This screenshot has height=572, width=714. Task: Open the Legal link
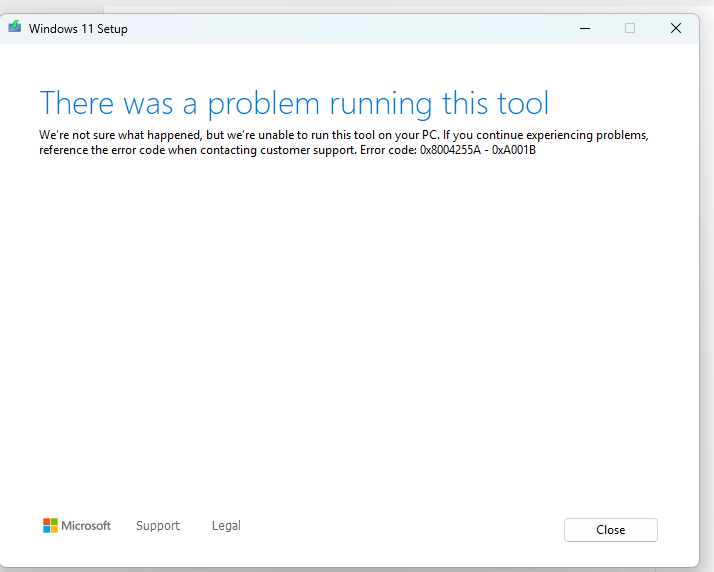(226, 526)
